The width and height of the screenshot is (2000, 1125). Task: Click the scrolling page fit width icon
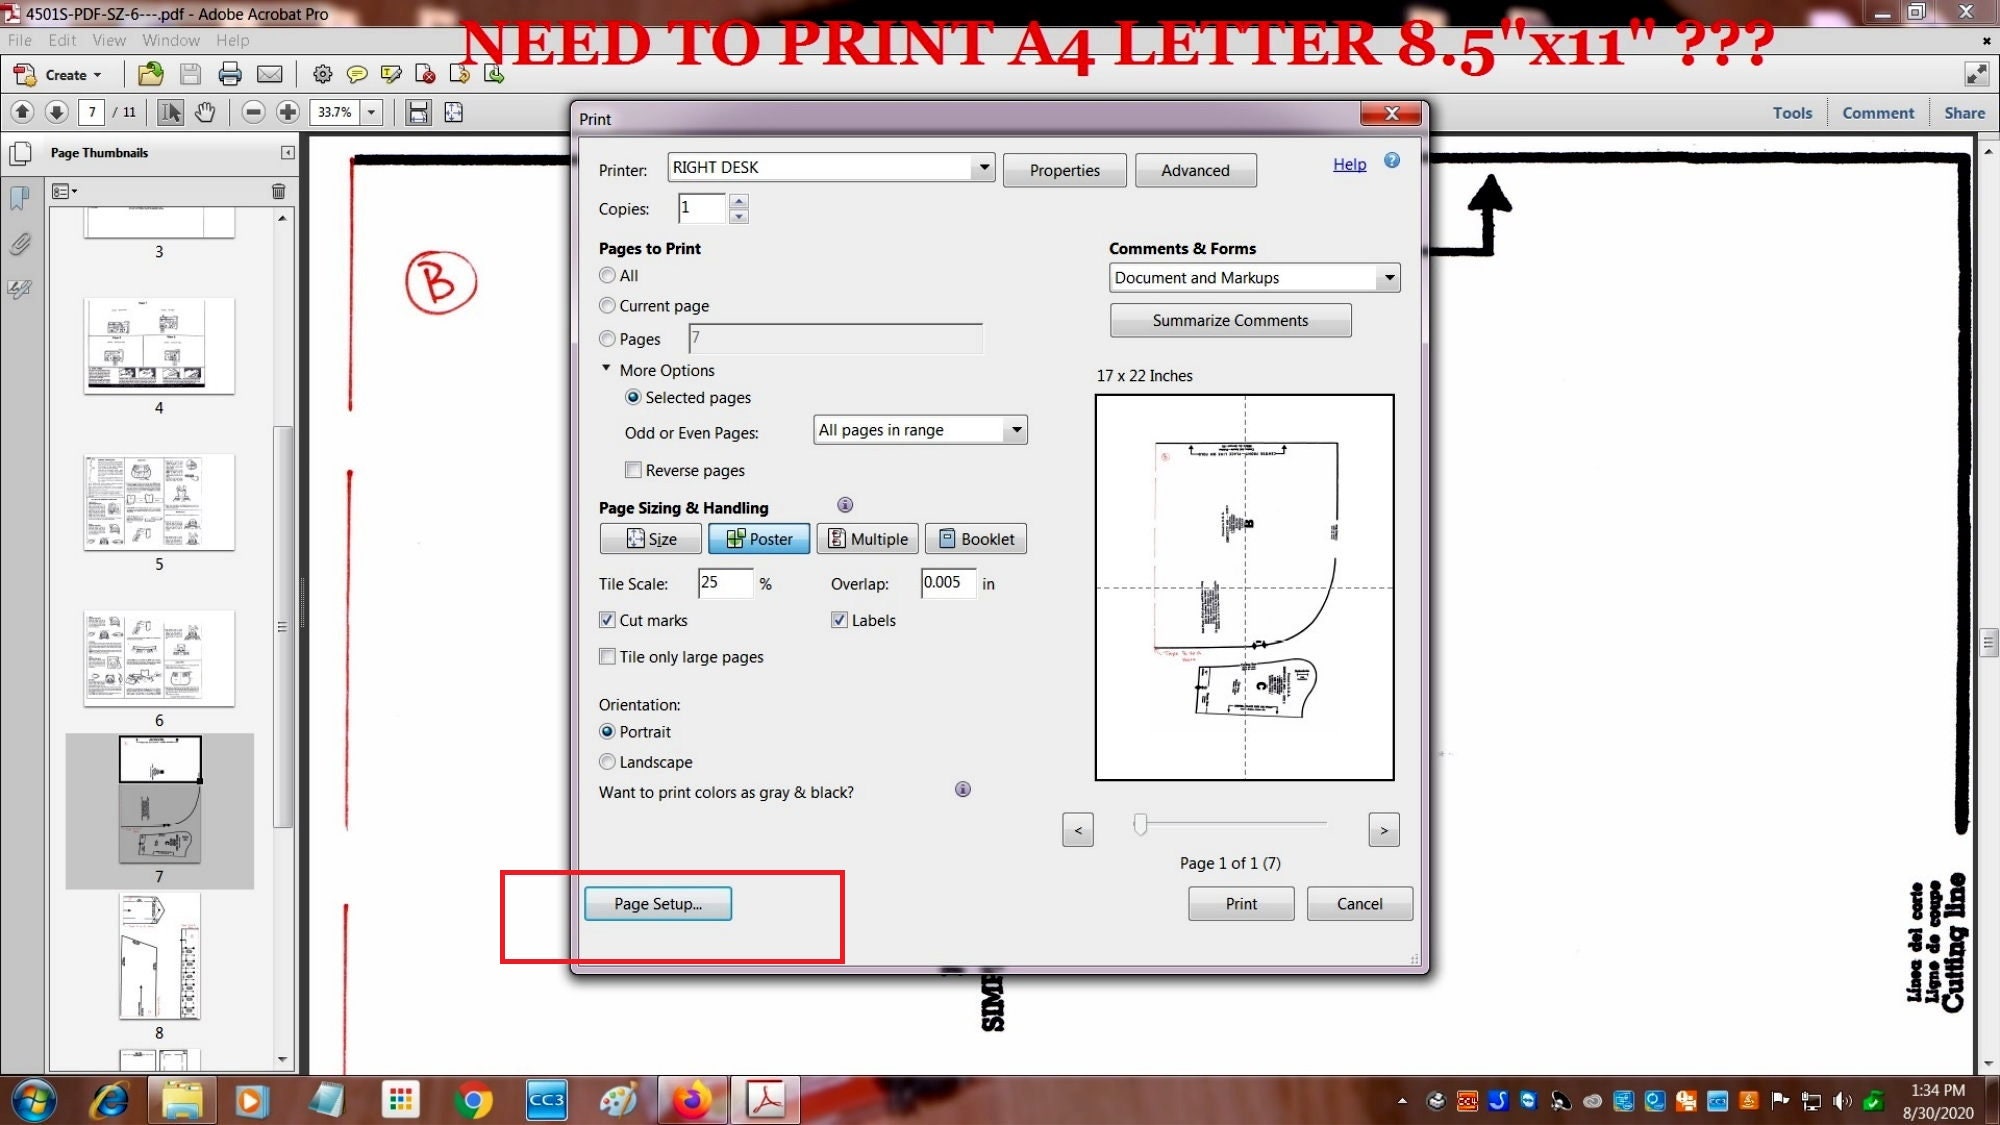[x=419, y=112]
